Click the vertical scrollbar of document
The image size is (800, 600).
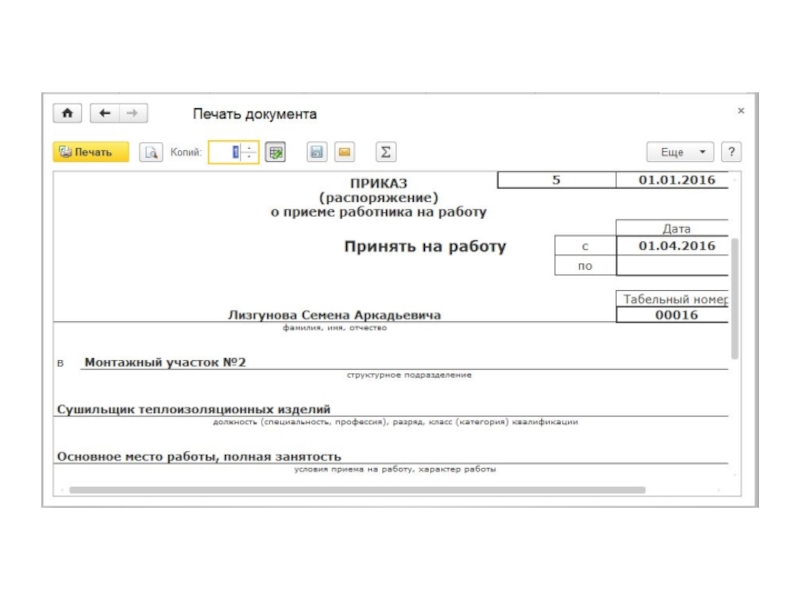(735, 300)
